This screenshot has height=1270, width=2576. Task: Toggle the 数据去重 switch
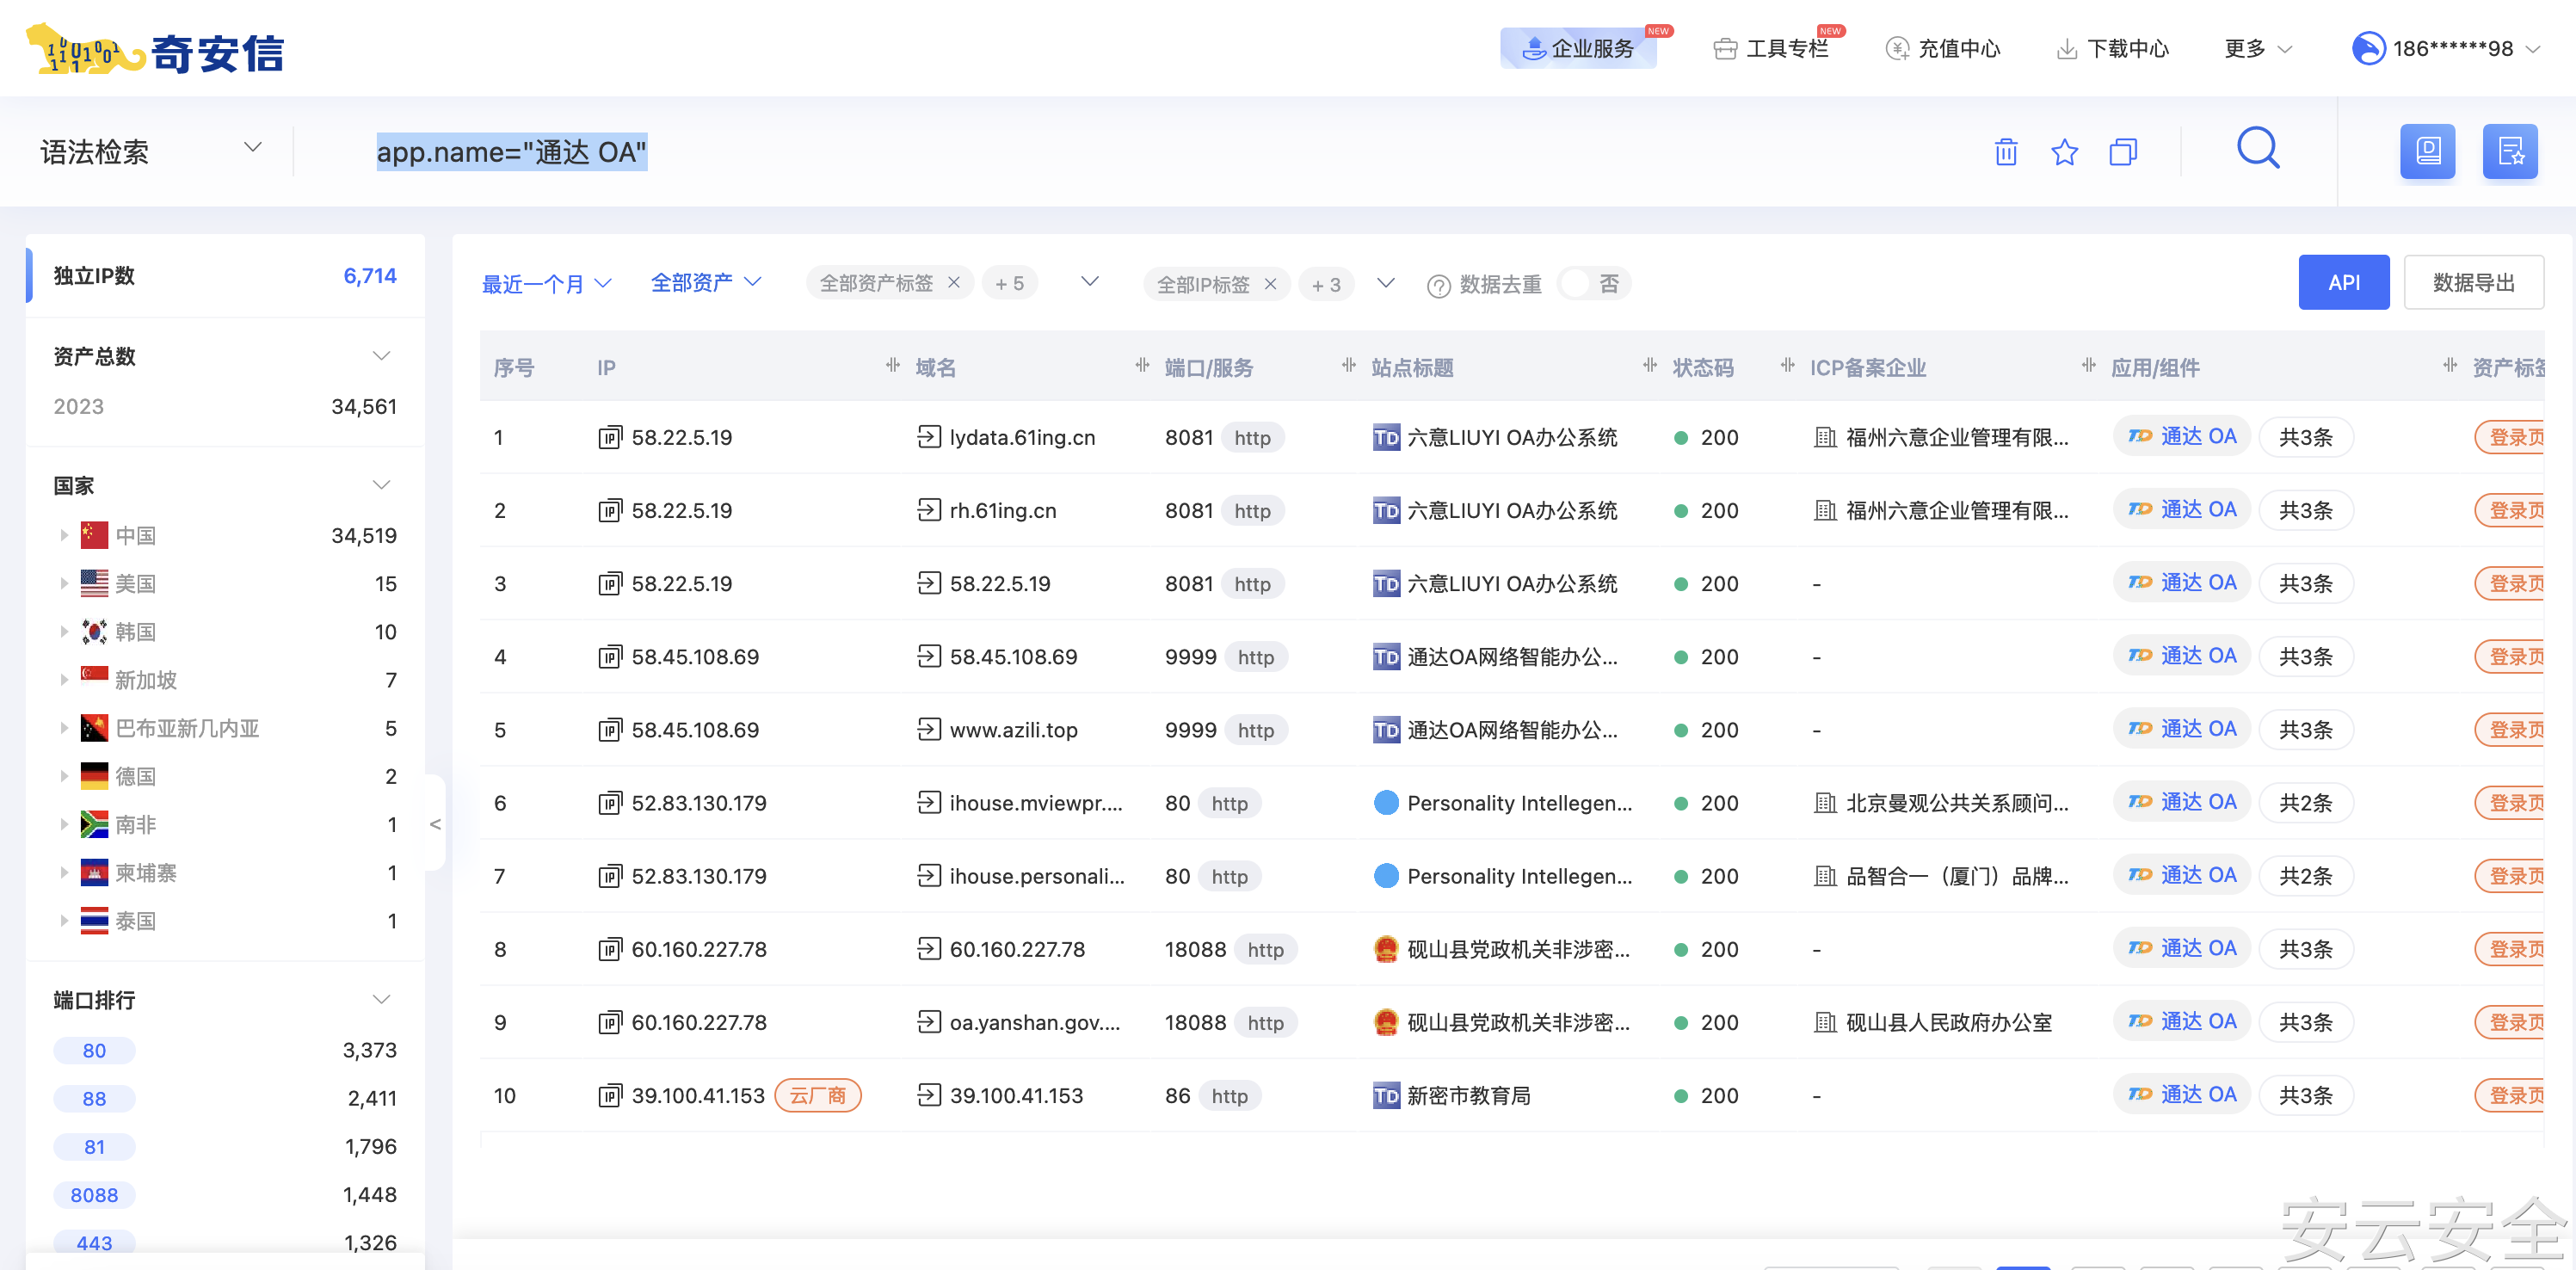click(1593, 283)
